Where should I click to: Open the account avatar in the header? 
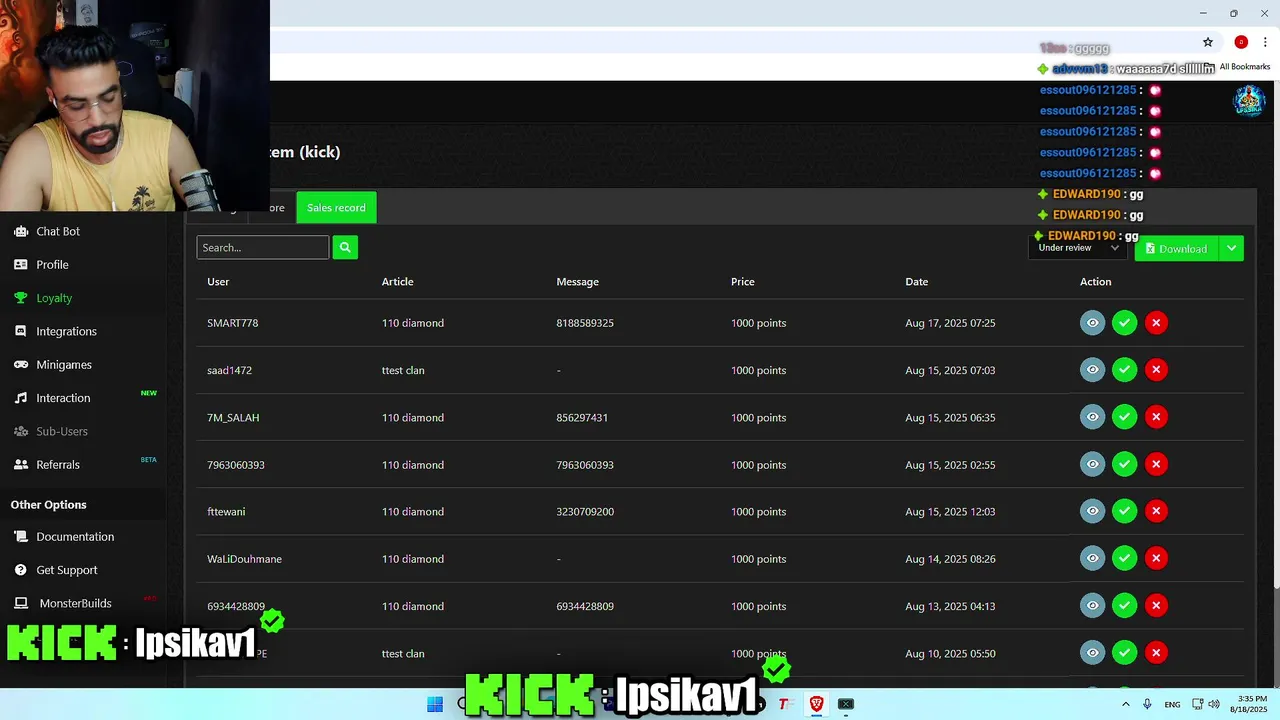(x=1249, y=101)
